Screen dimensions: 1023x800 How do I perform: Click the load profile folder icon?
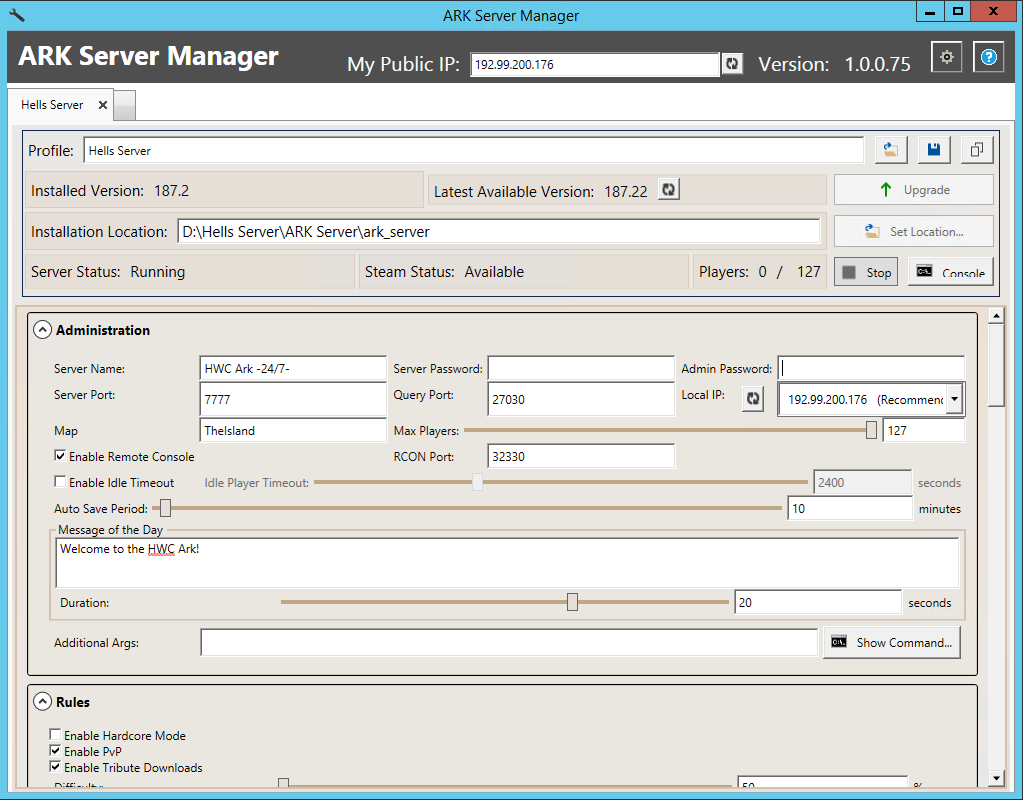click(x=890, y=150)
